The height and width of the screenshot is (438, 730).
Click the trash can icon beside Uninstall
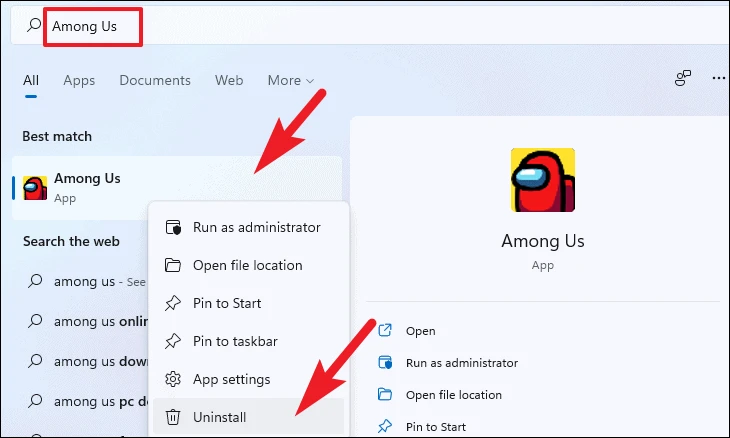pos(173,417)
